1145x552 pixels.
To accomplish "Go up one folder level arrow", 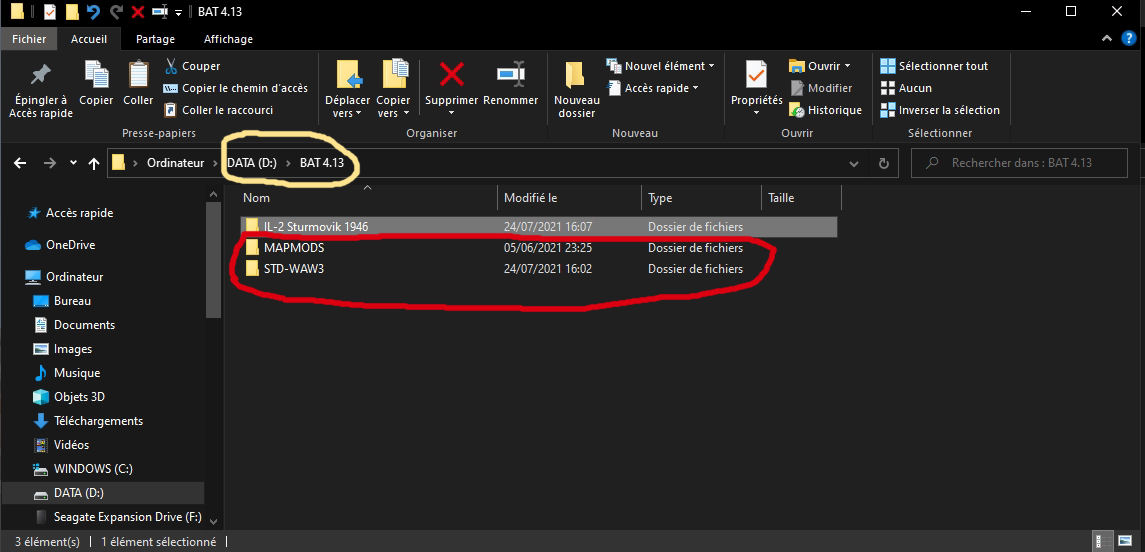I will 93,164.
